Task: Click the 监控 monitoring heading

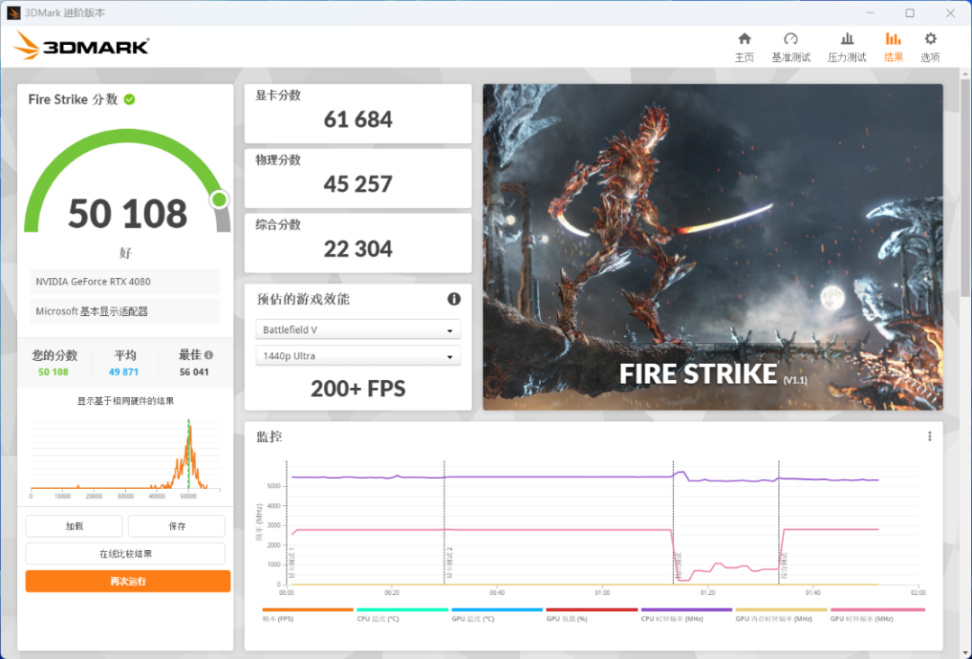Action: [269, 436]
